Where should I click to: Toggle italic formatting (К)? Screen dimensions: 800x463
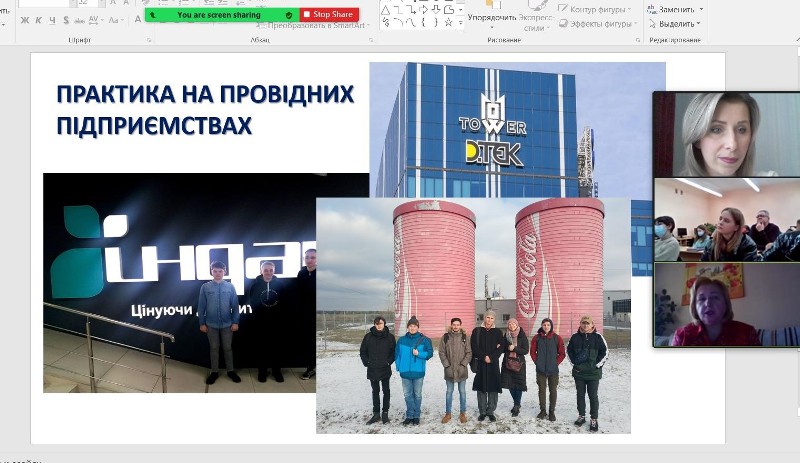(39, 20)
